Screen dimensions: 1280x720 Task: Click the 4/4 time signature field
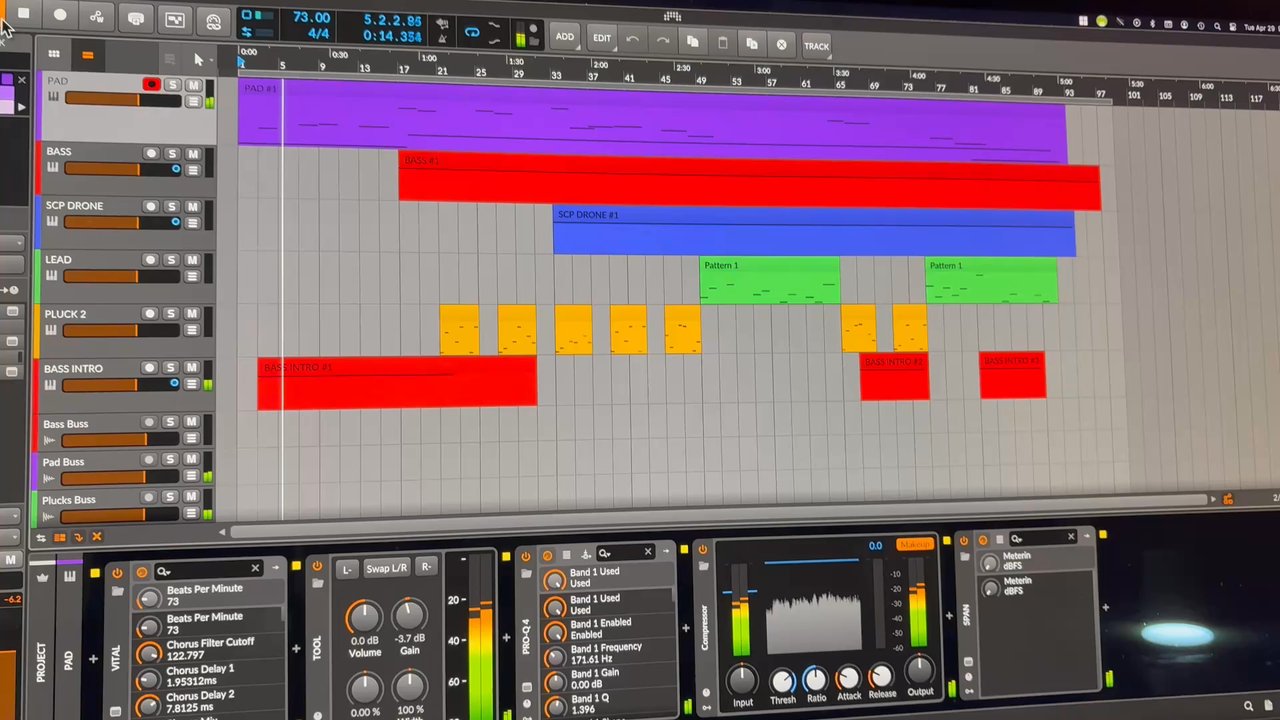tap(318, 34)
